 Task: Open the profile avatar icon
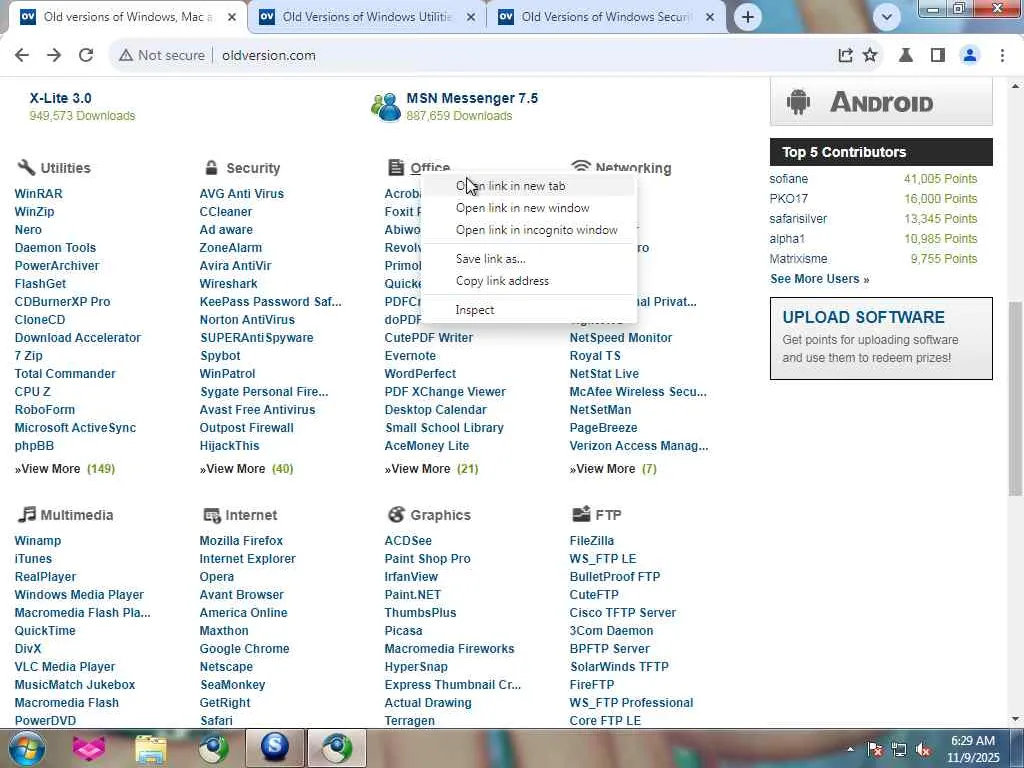970,56
